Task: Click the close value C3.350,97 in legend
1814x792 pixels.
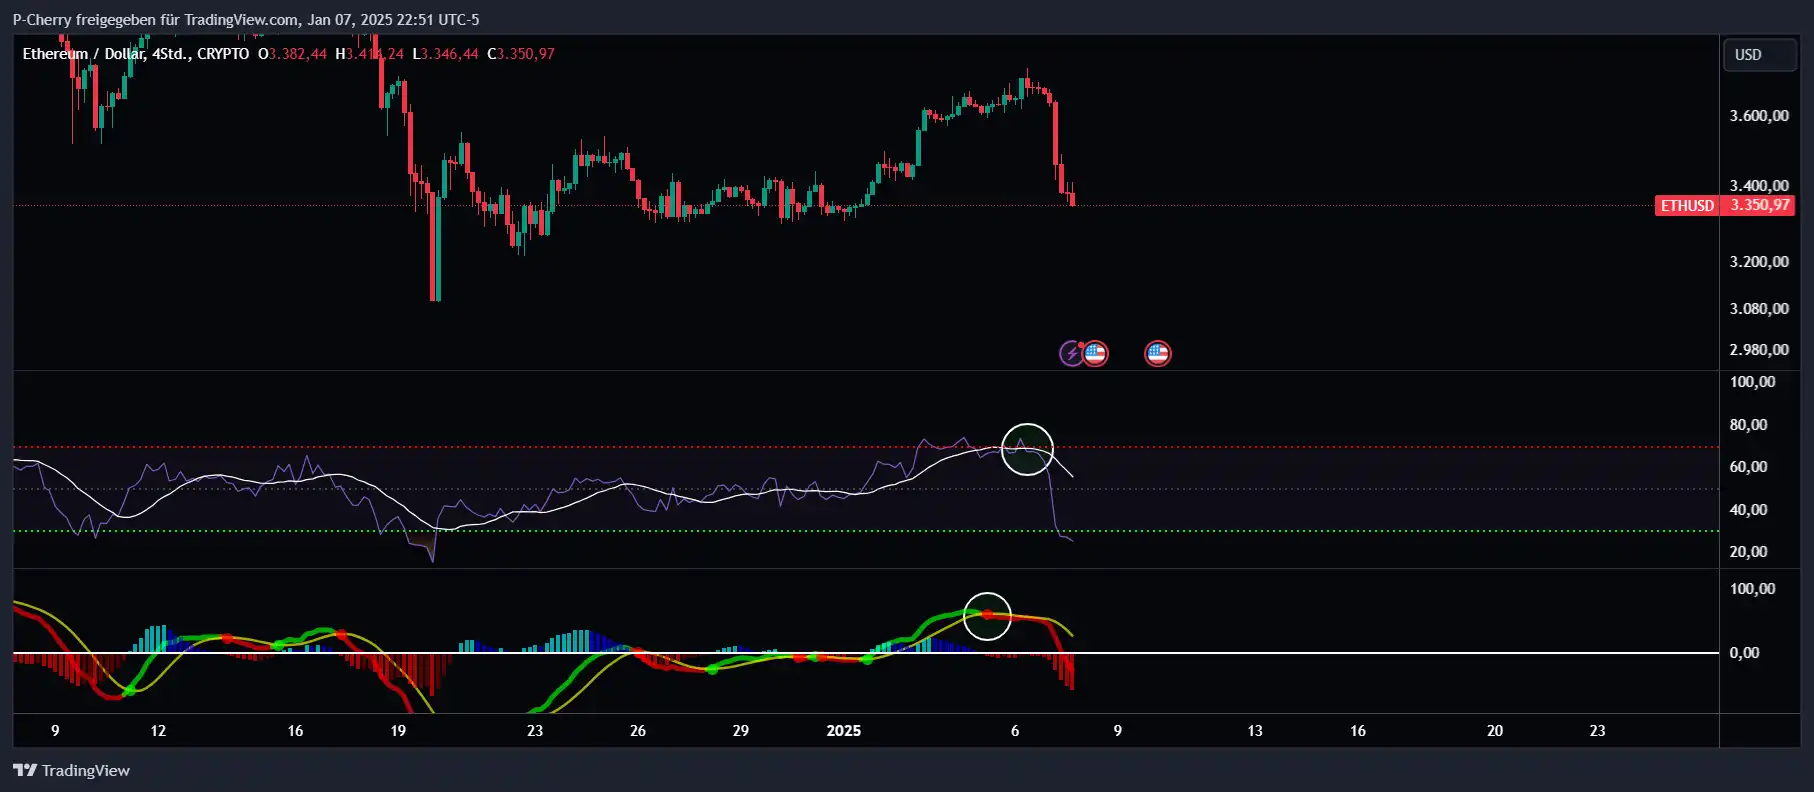Action: point(520,54)
